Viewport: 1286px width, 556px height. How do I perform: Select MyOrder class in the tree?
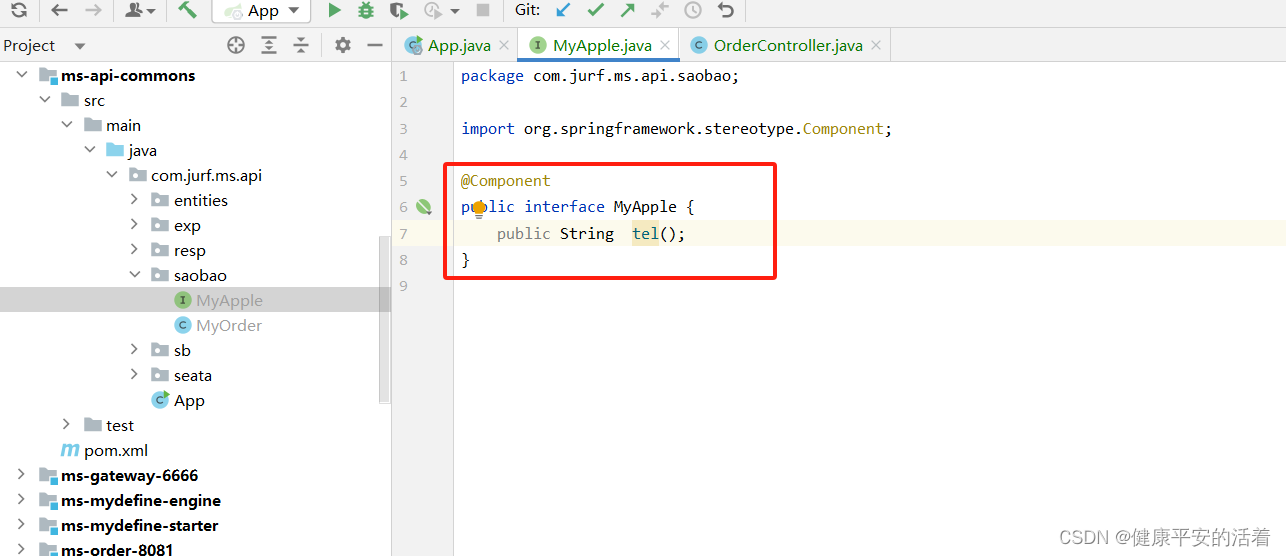[229, 325]
